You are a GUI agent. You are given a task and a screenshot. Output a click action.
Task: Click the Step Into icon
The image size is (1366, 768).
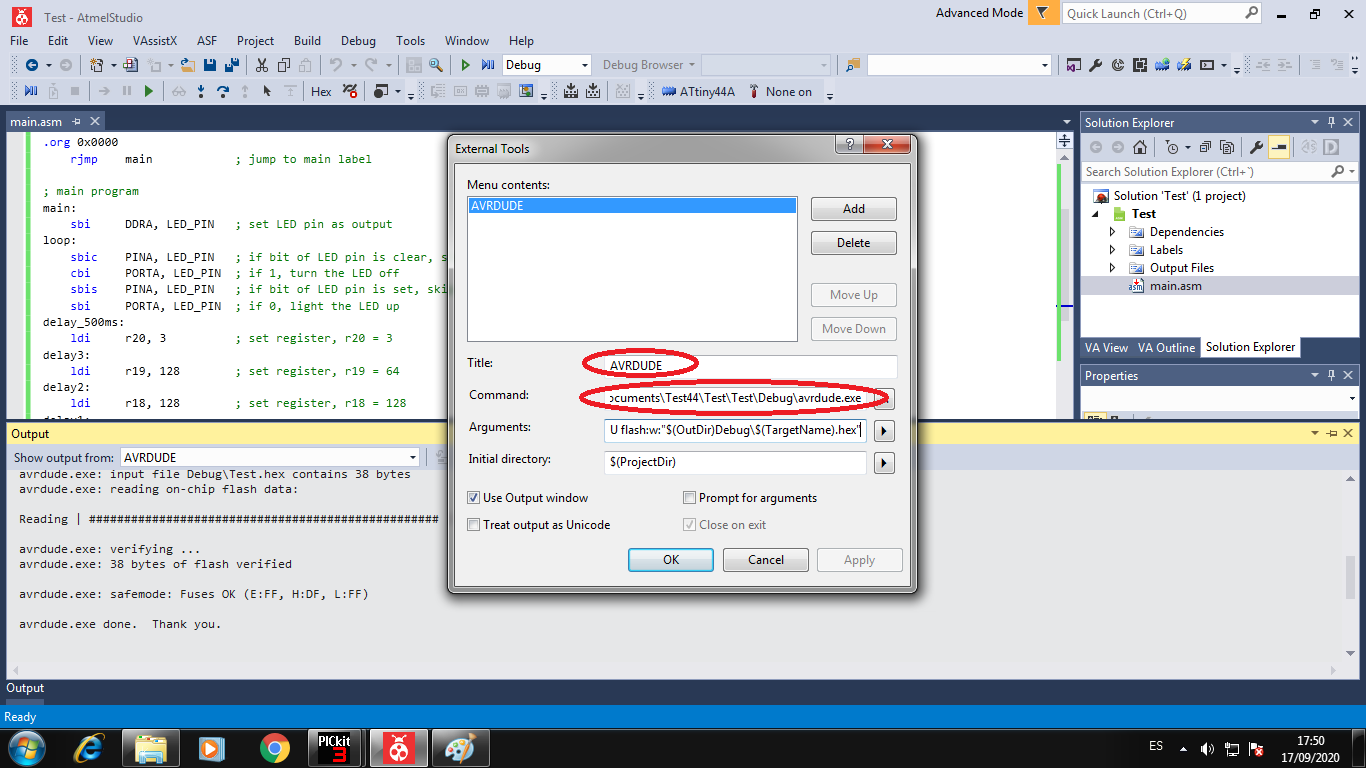(201, 91)
